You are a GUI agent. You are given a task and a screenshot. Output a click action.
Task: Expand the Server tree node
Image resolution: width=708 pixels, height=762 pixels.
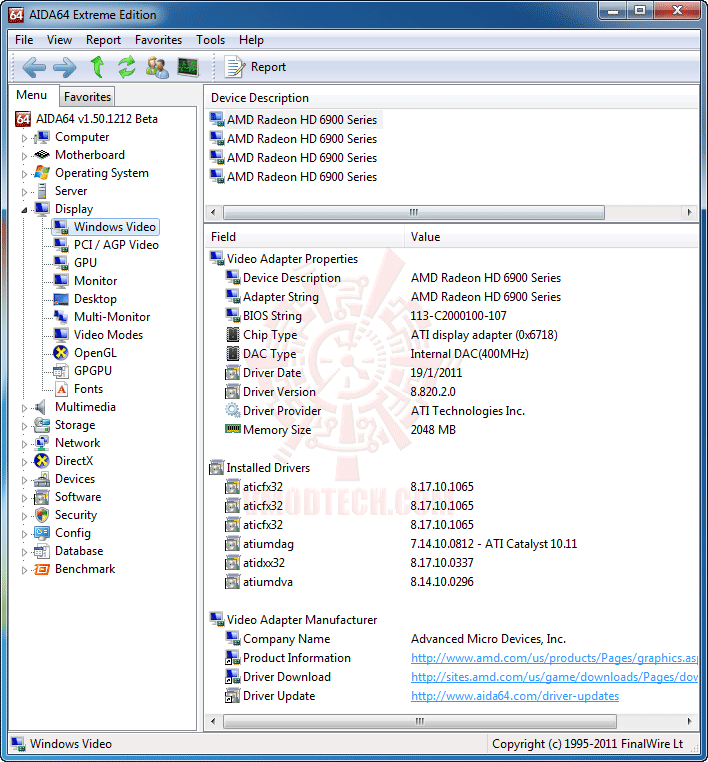(24, 192)
